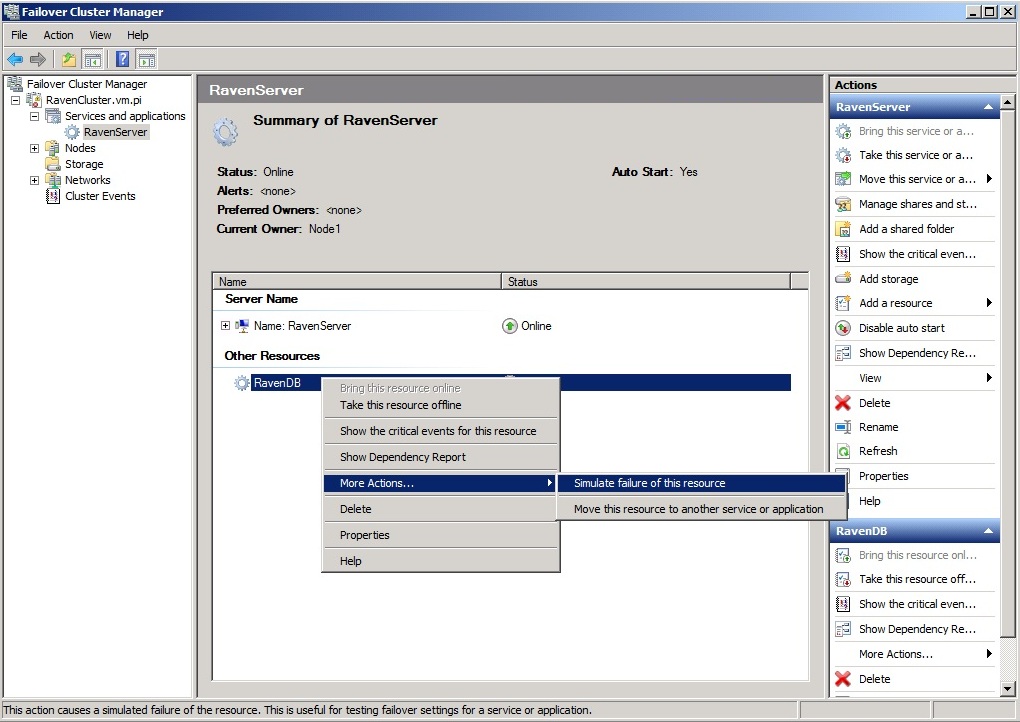Open the Action menu
Image resolution: width=1020 pixels, height=722 pixels.
click(58, 35)
